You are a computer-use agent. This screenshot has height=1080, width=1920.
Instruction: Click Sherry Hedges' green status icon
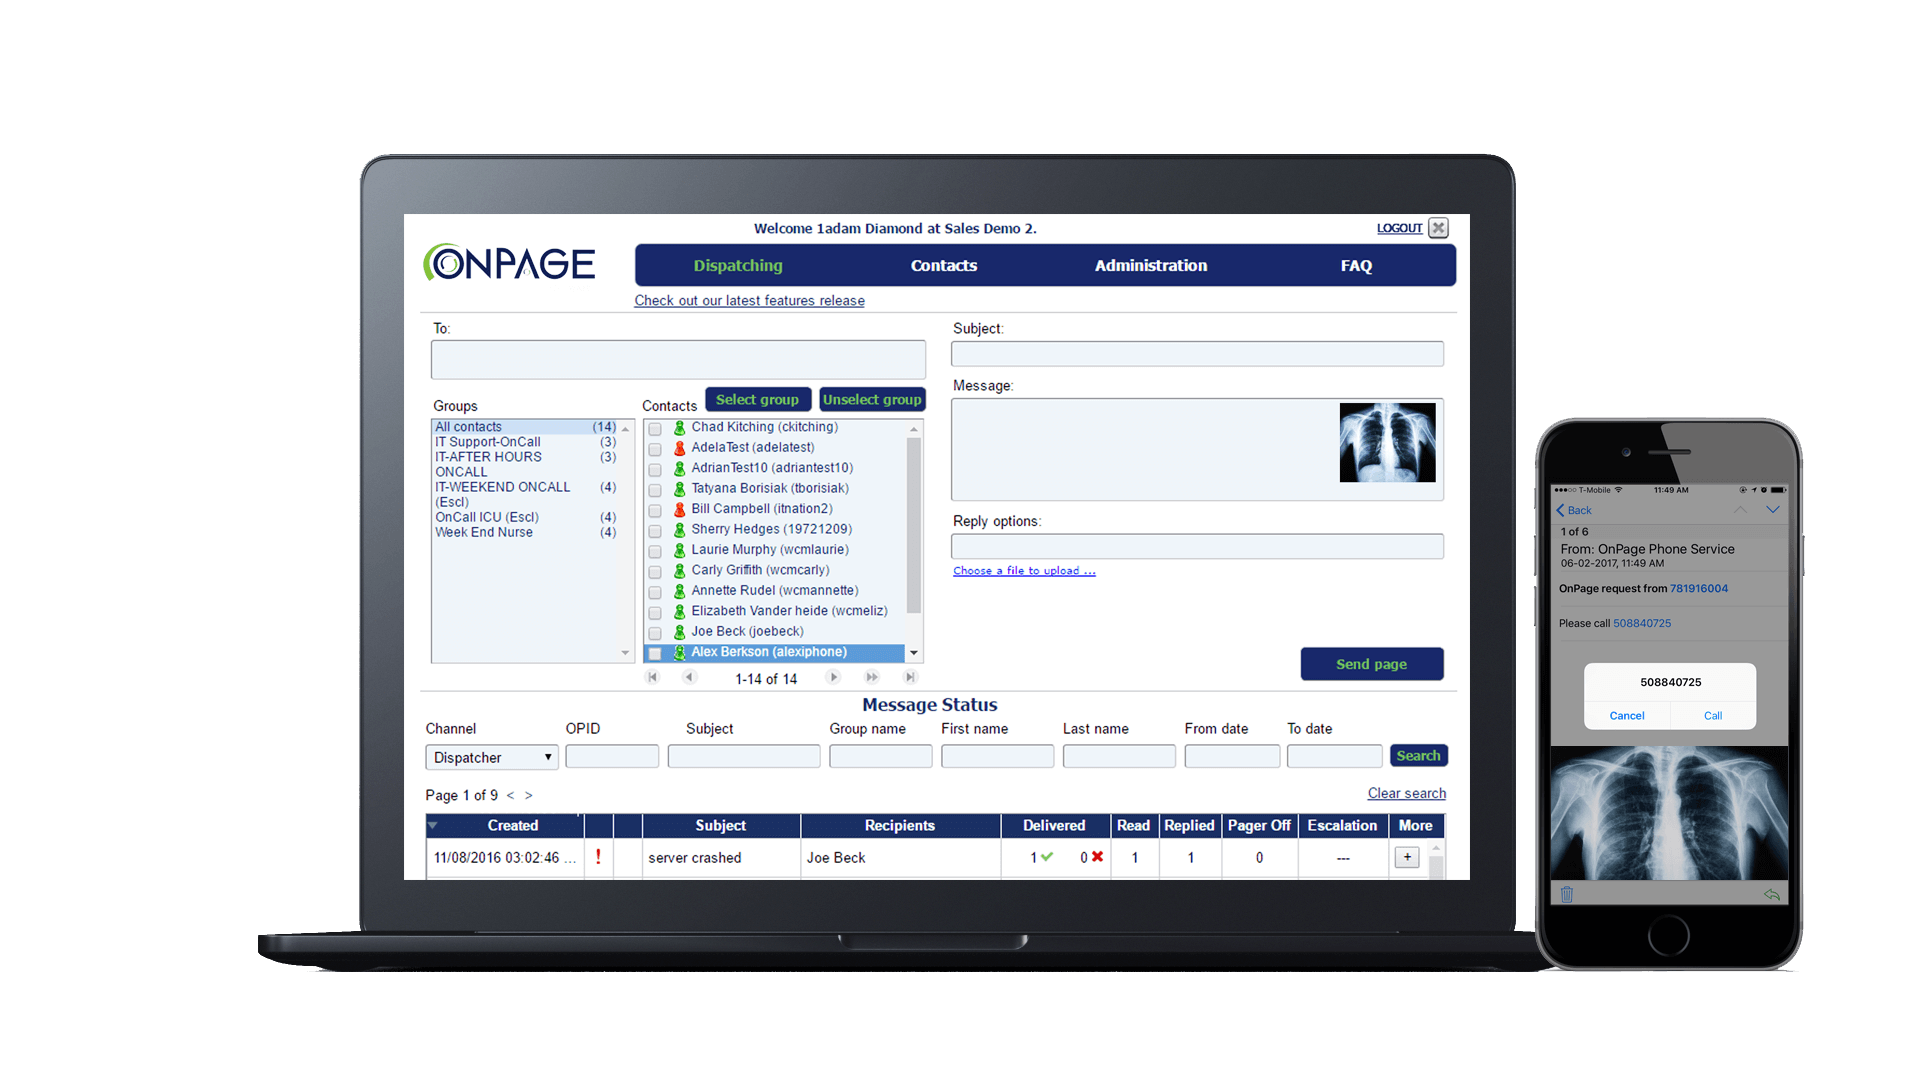[680, 530]
